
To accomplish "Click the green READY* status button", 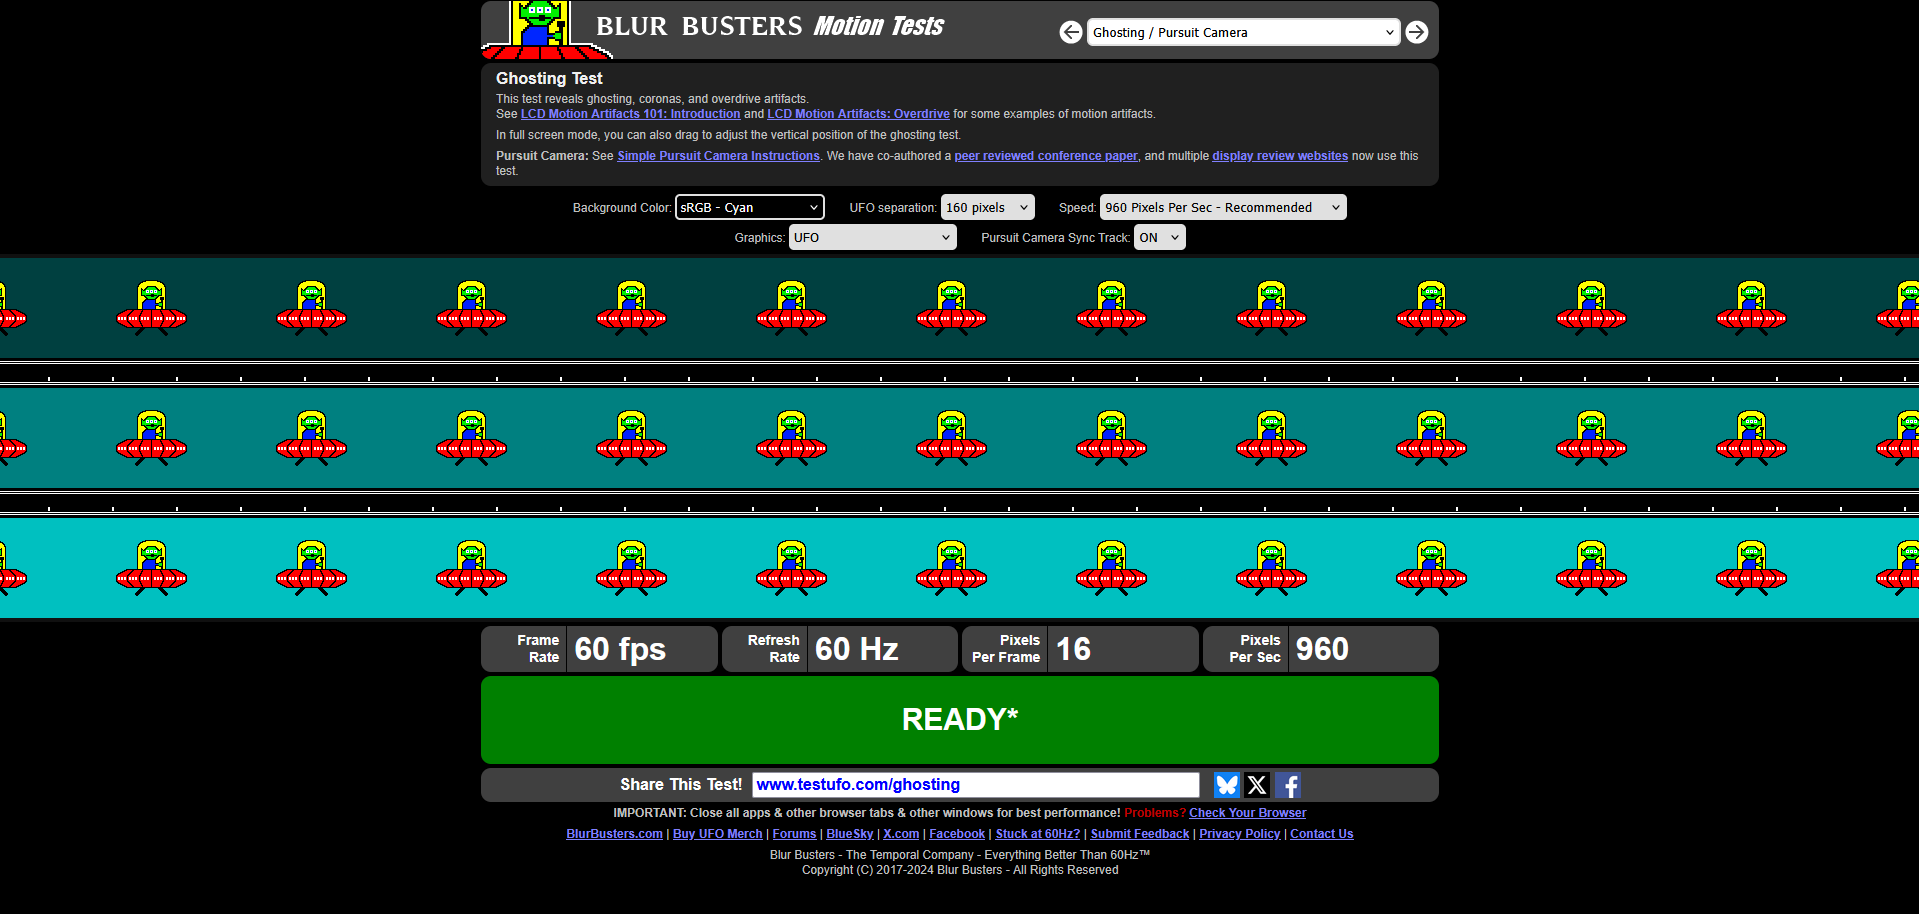I will click(959, 719).
